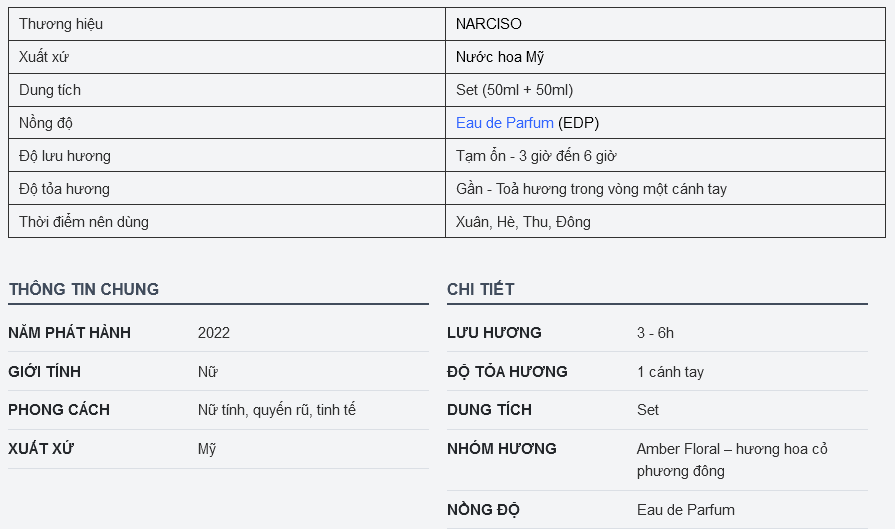This screenshot has height=529, width=895.
Task: Click the XUẤT XỨ Mỹ value
Action: pyautogui.click(x=207, y=449)
